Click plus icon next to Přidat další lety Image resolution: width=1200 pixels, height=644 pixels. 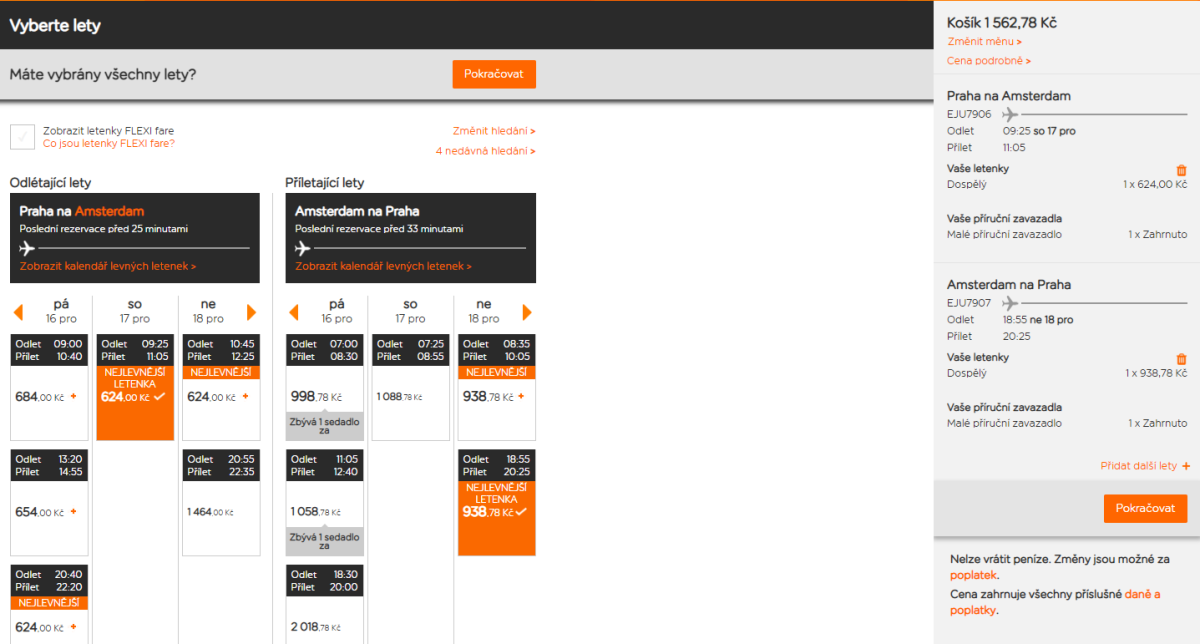coord(1186,466)
